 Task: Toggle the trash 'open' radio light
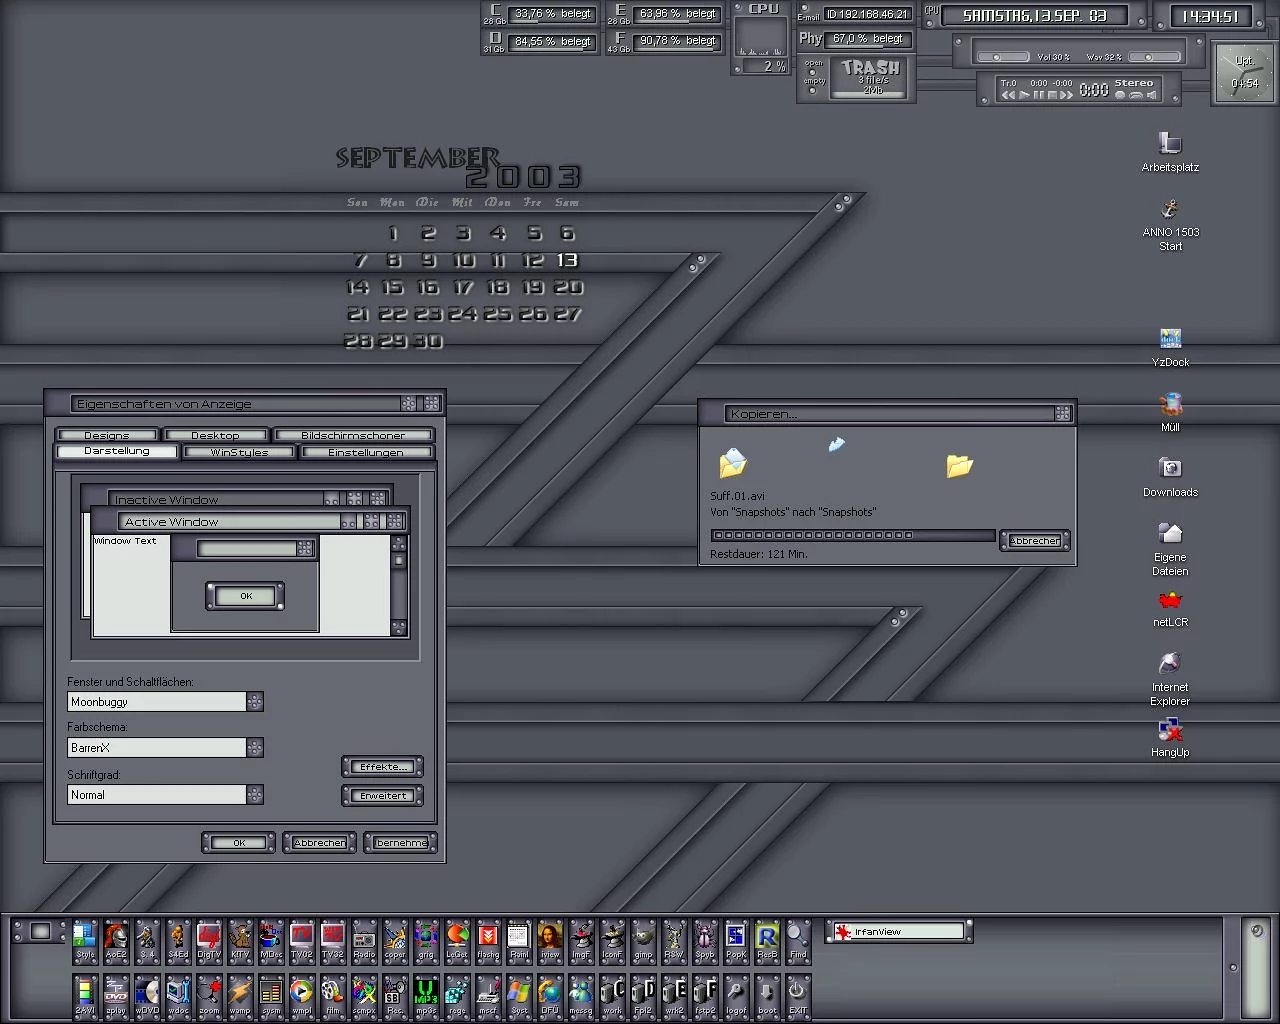[813, 71]
